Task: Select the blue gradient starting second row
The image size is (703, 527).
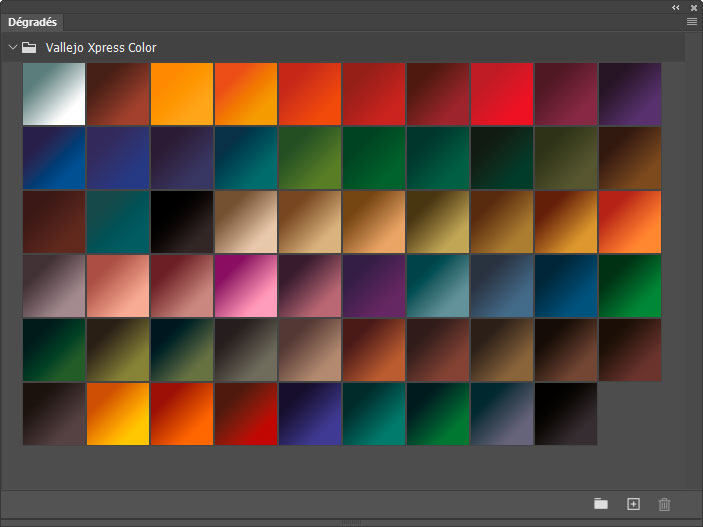Action: pos(54,158)
